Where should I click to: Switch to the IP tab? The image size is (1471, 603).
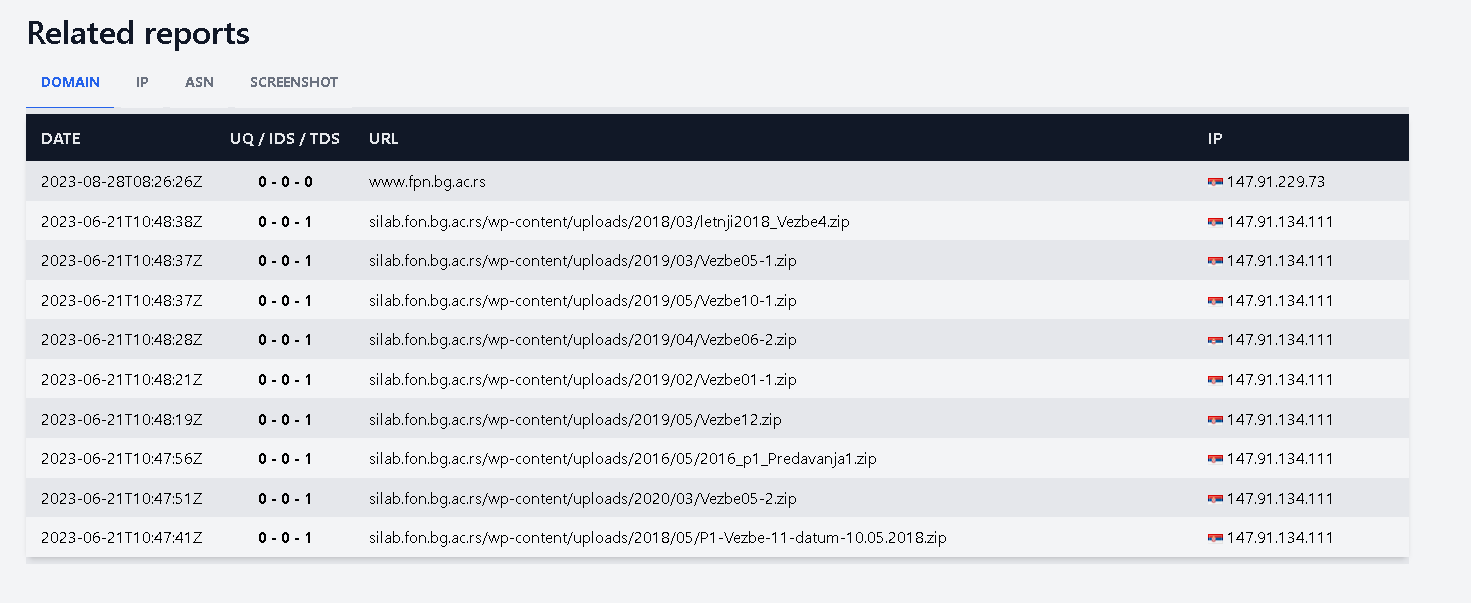pos(142,83)
